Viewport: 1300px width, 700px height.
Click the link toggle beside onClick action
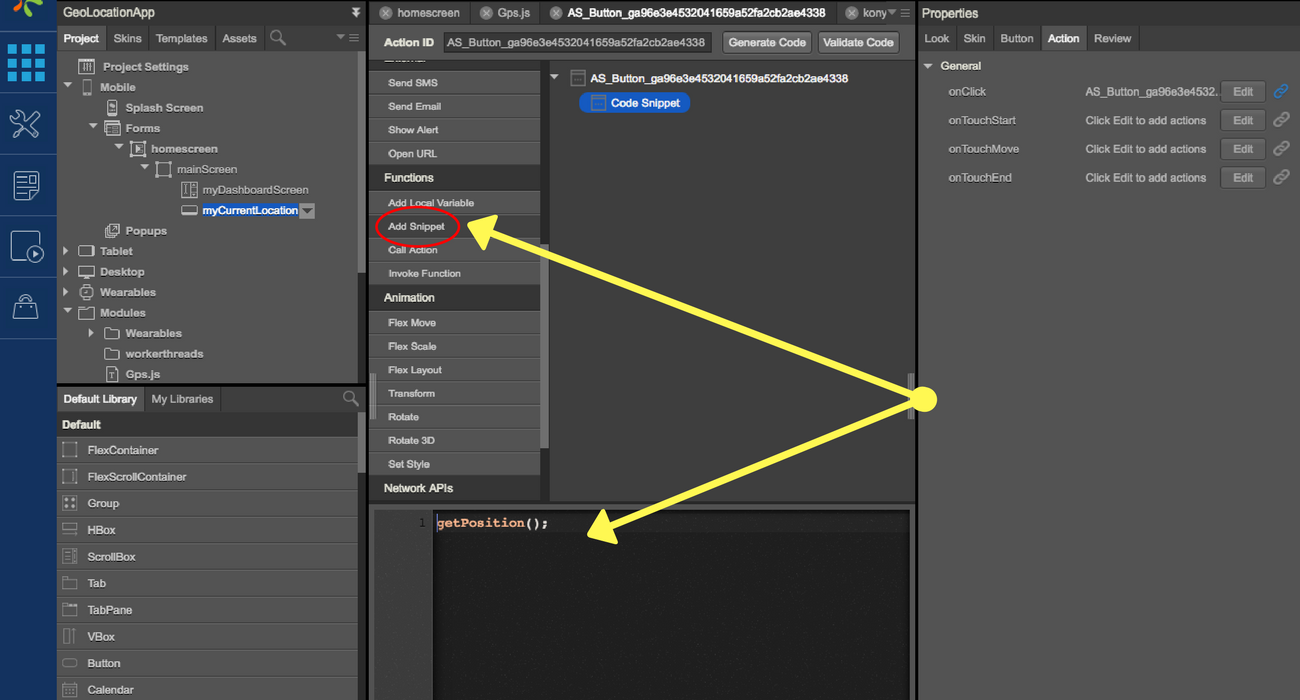(x=1282, y=91)
